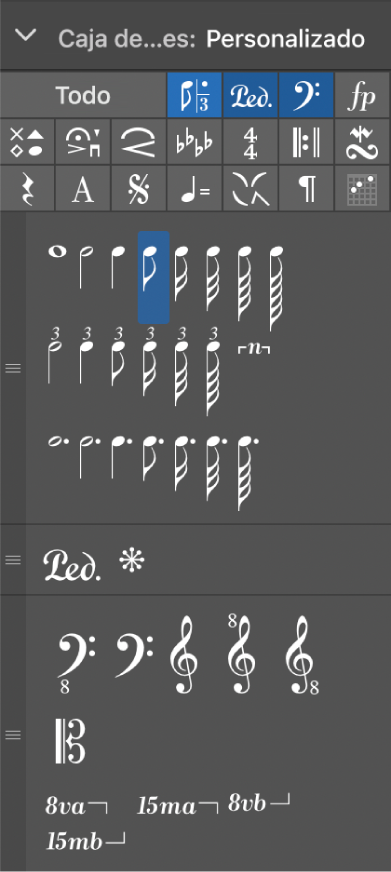Pick the whole note symbol
The height and width of the screenshot is (872, 391).
click(57, 252)
